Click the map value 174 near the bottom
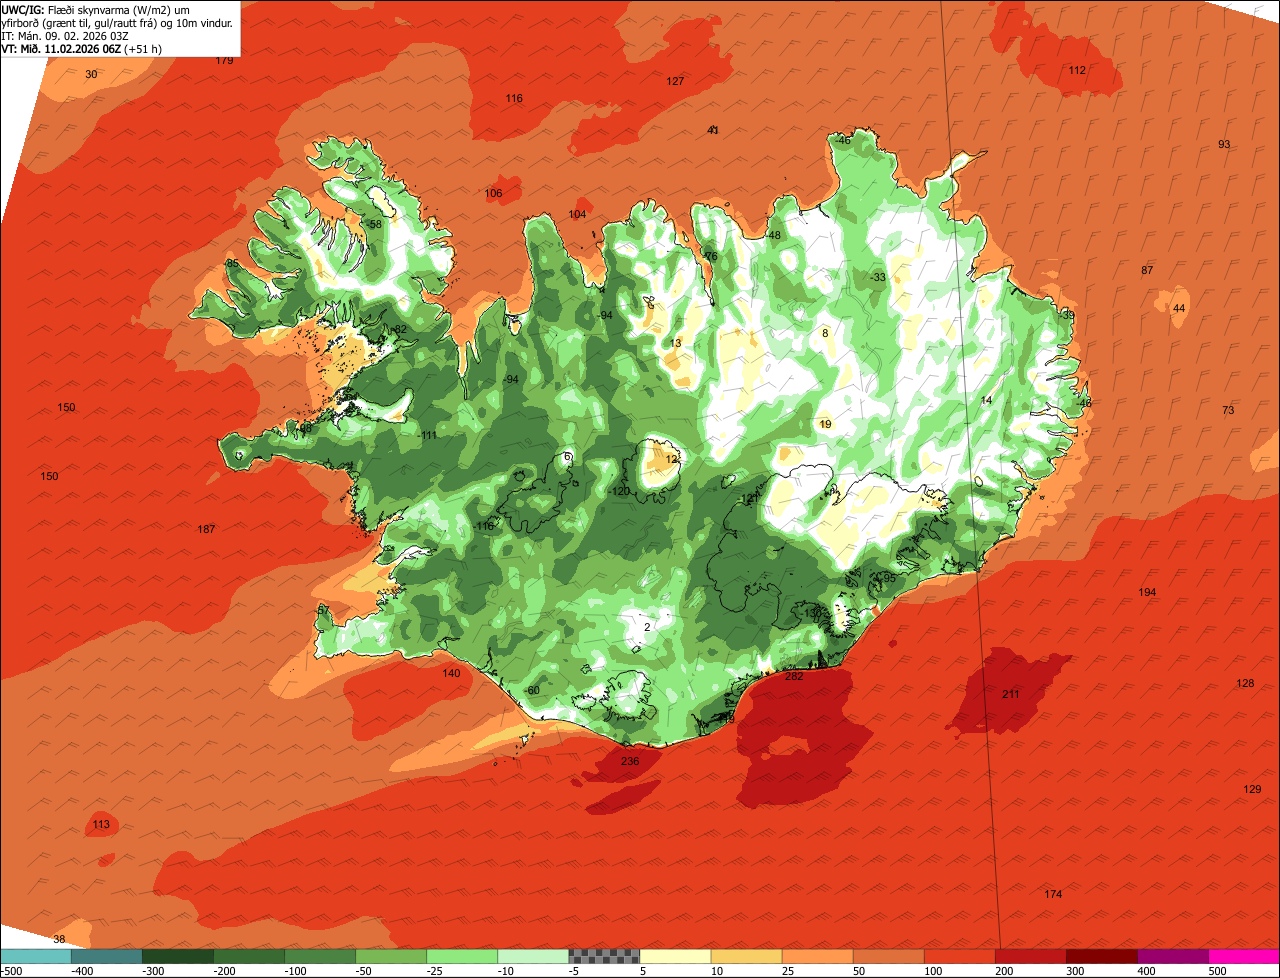Image resolution: width=1280 pixels, height=978 pixels. tap(1053, 893)
